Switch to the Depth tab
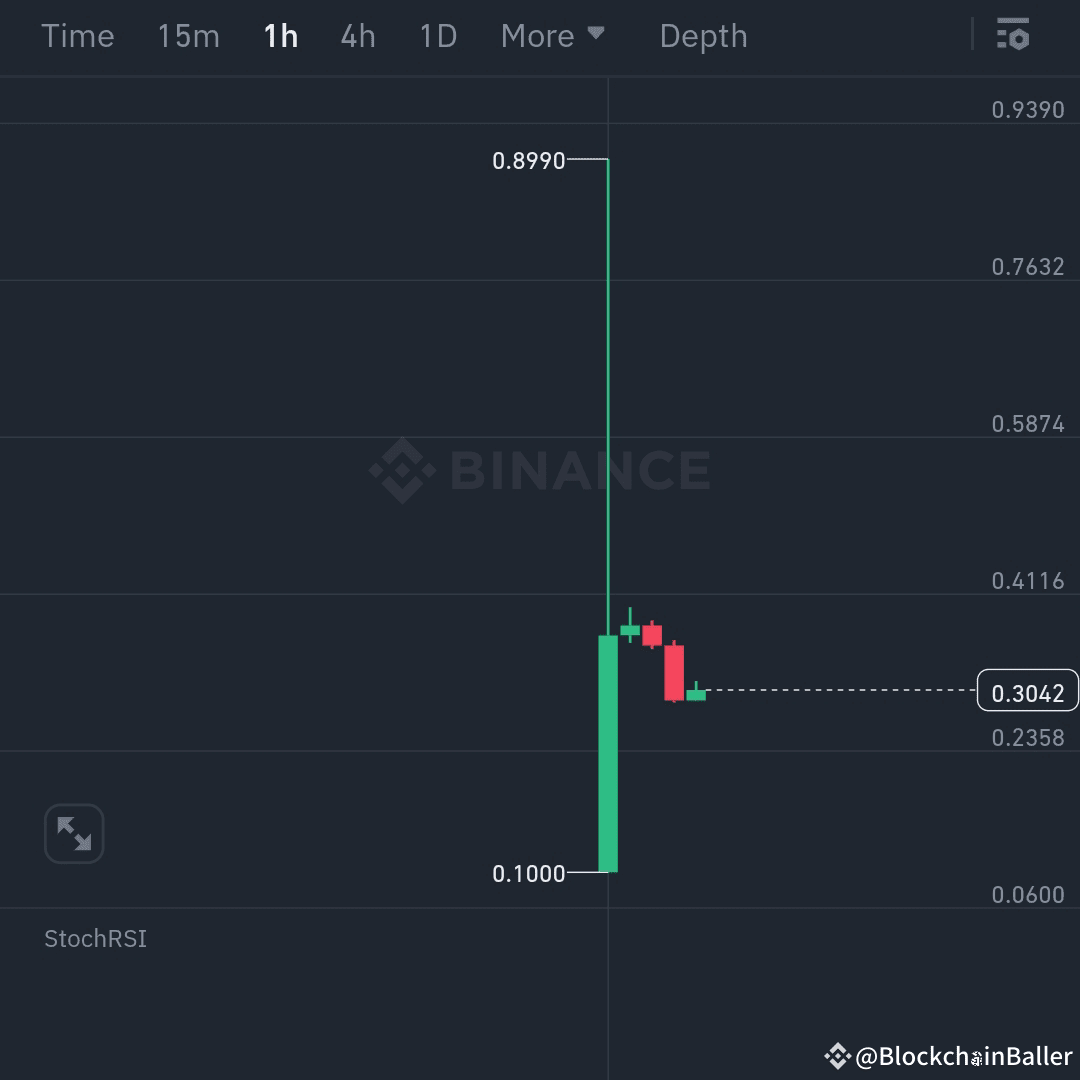Image resolution: width=1080 pixels, height=1080 pixels. pyautogui.click(x=703, y=36)
